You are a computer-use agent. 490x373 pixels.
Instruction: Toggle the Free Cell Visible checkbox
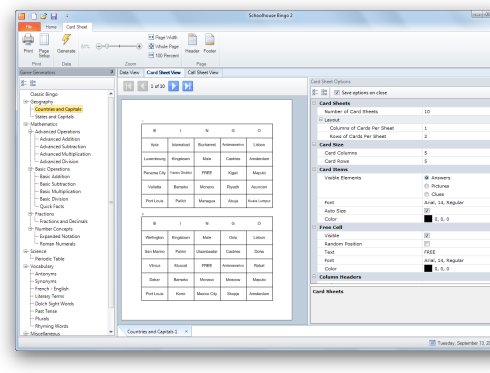427,235
